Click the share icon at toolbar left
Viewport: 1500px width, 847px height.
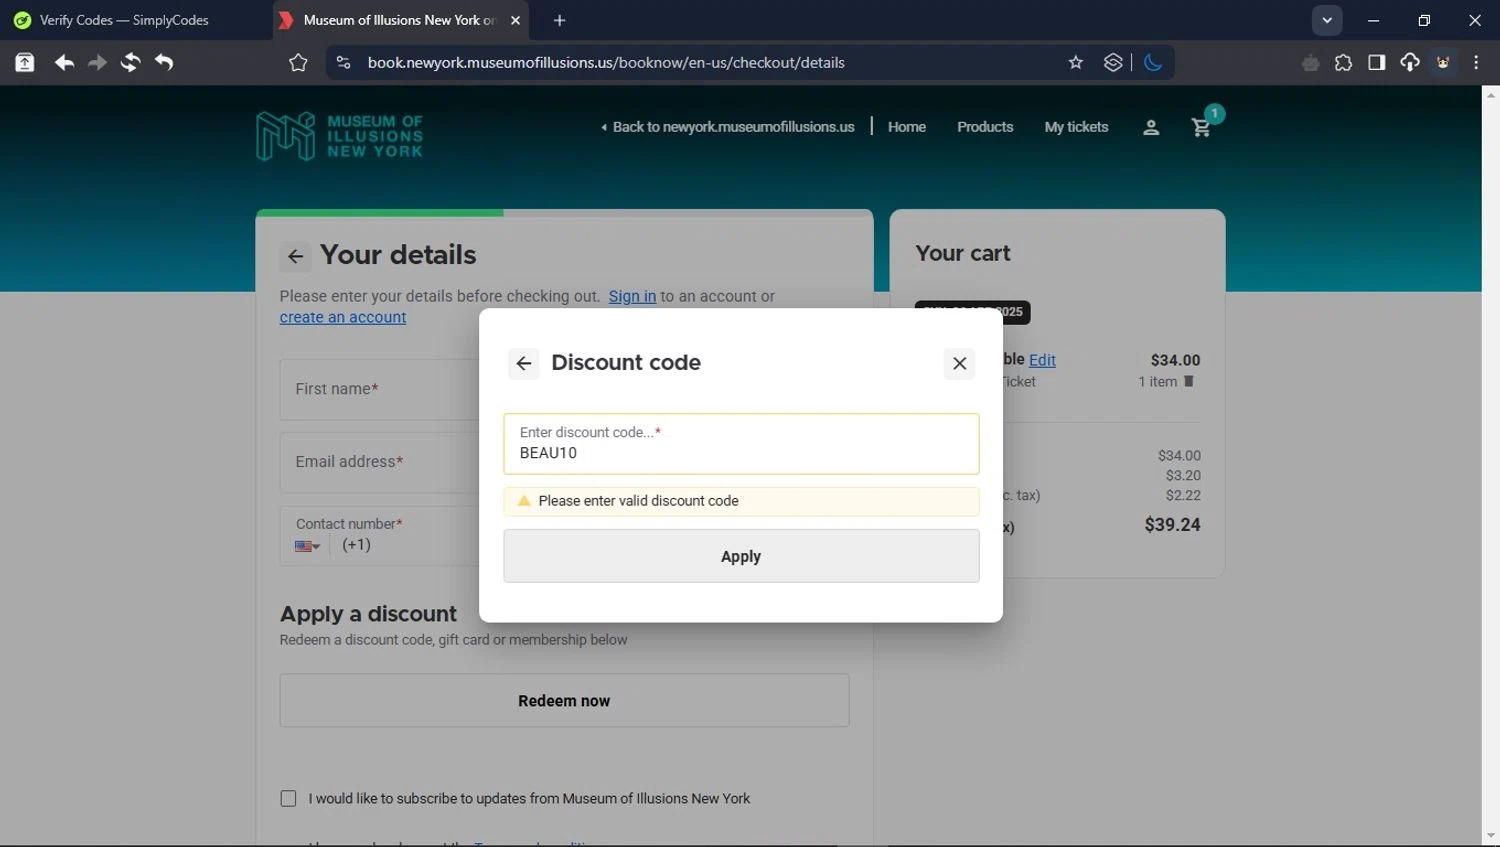click(25, 62)
